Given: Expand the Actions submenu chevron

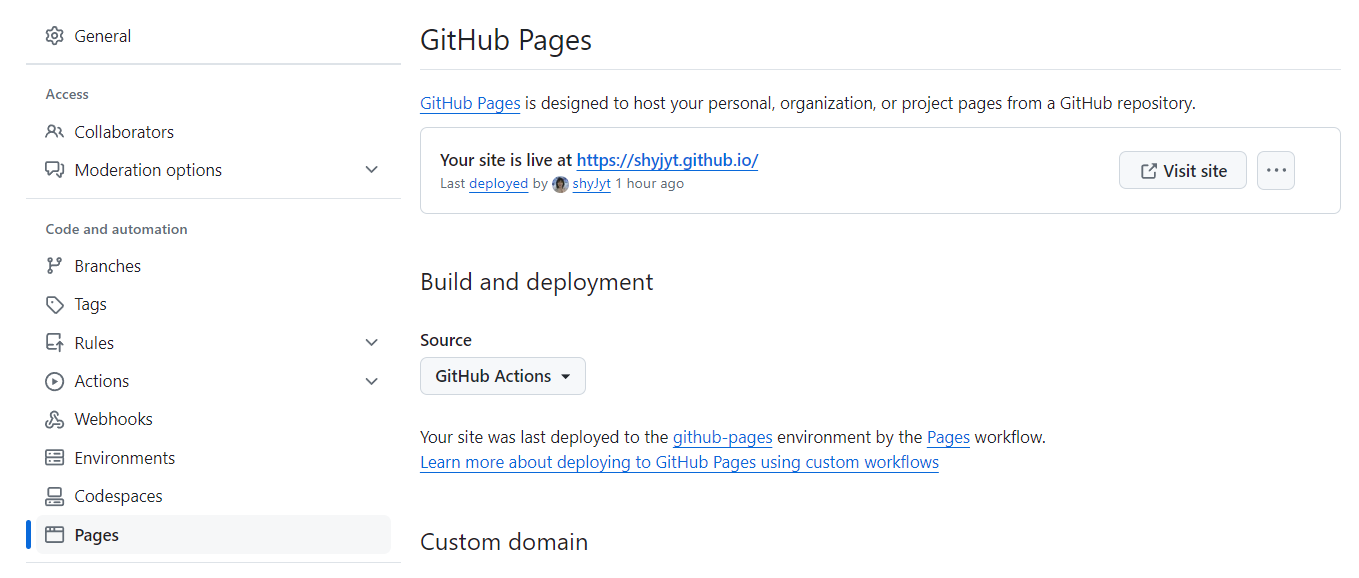Looking at the screenshot, I should click(x=371, y=381).
